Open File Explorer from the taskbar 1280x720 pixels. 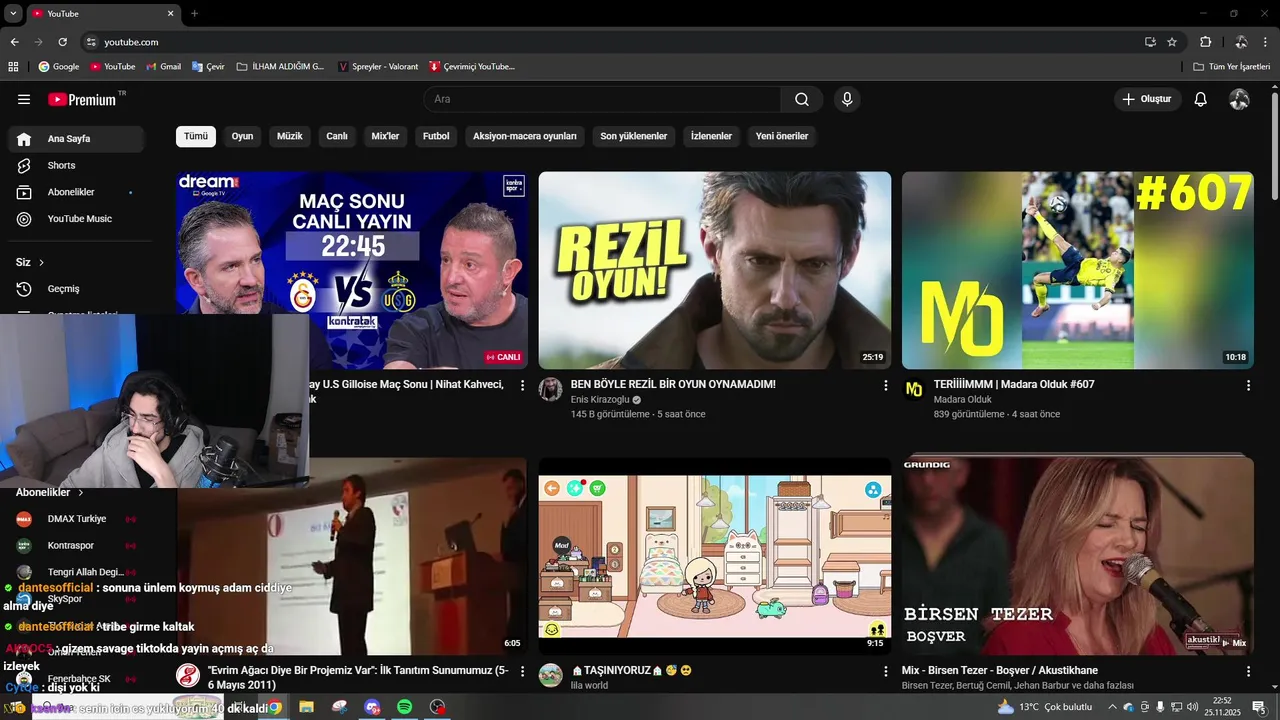pos(307,707)
